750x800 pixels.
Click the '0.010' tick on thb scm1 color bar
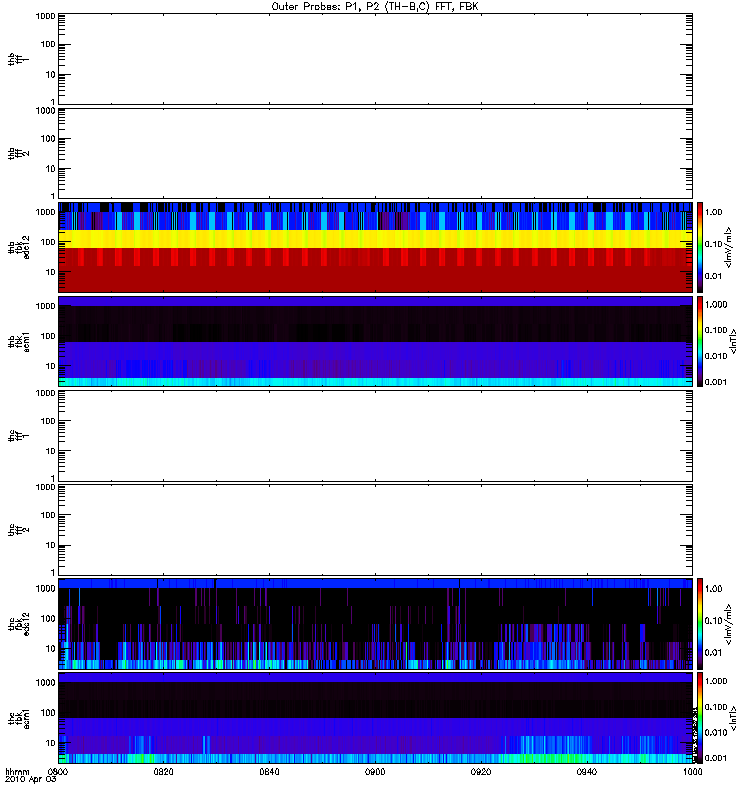(716, 356)
